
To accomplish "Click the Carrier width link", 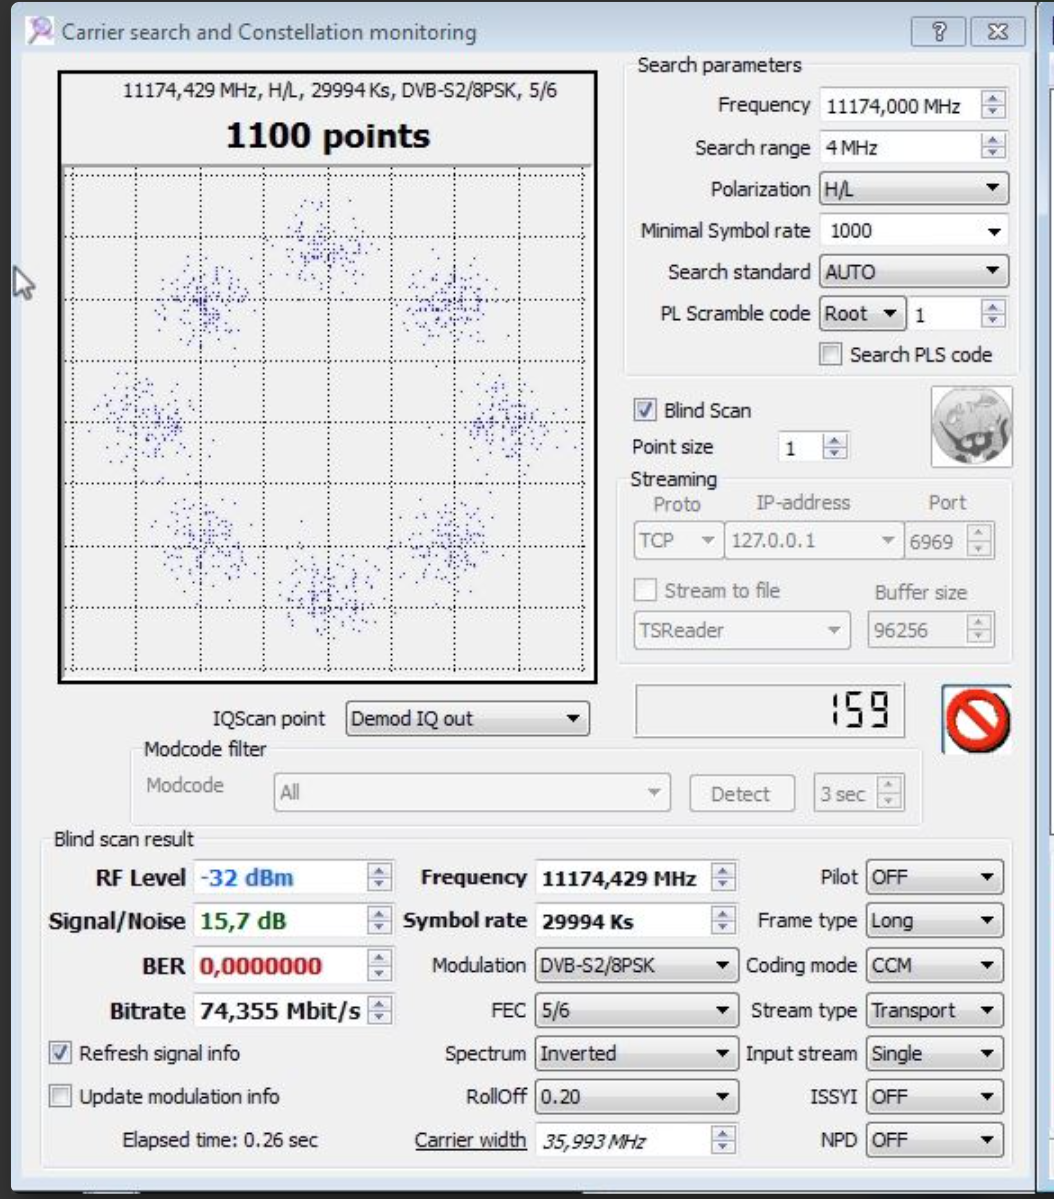I will click(470, 1139).
